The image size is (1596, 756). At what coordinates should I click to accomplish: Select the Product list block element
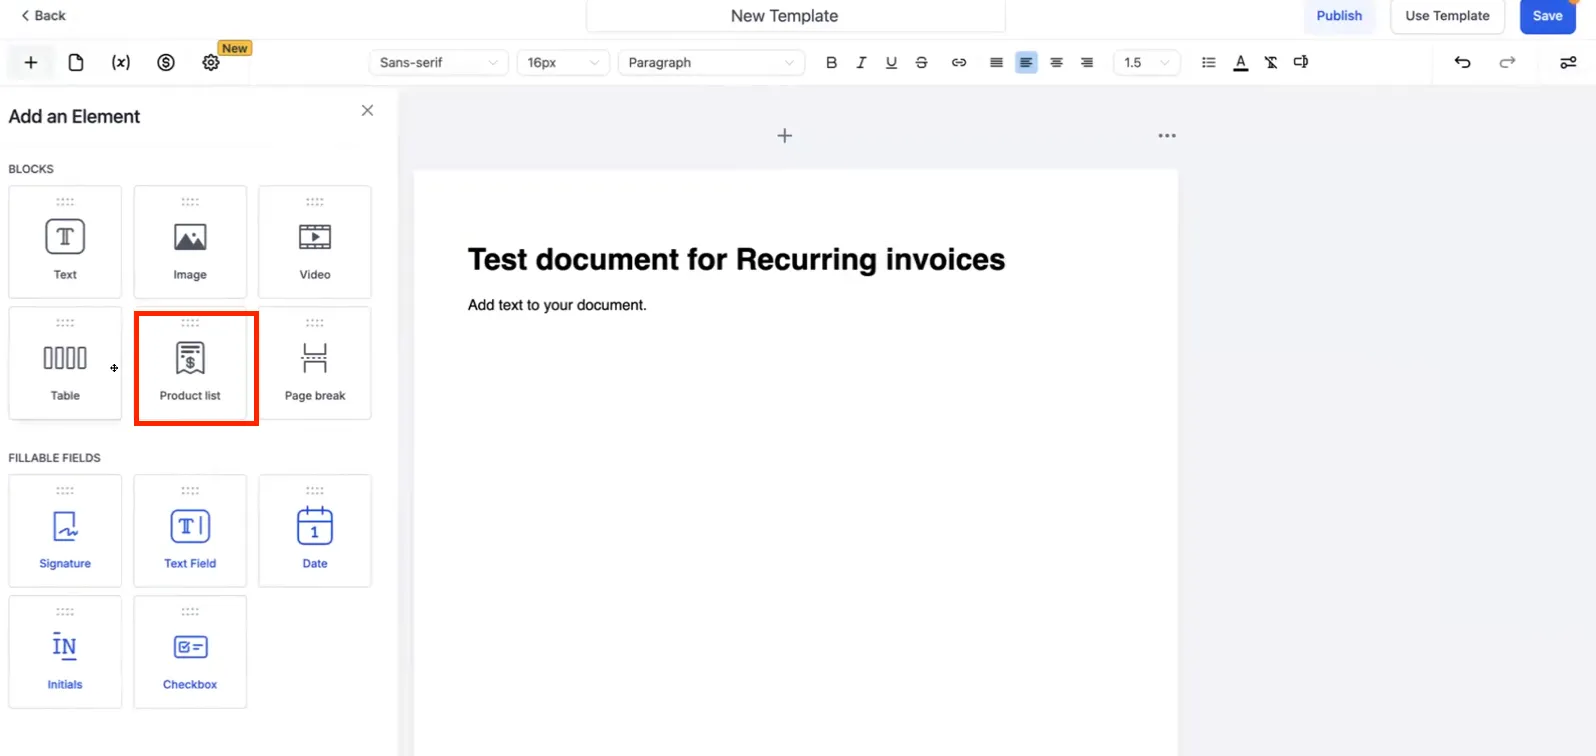click(190, 363)
